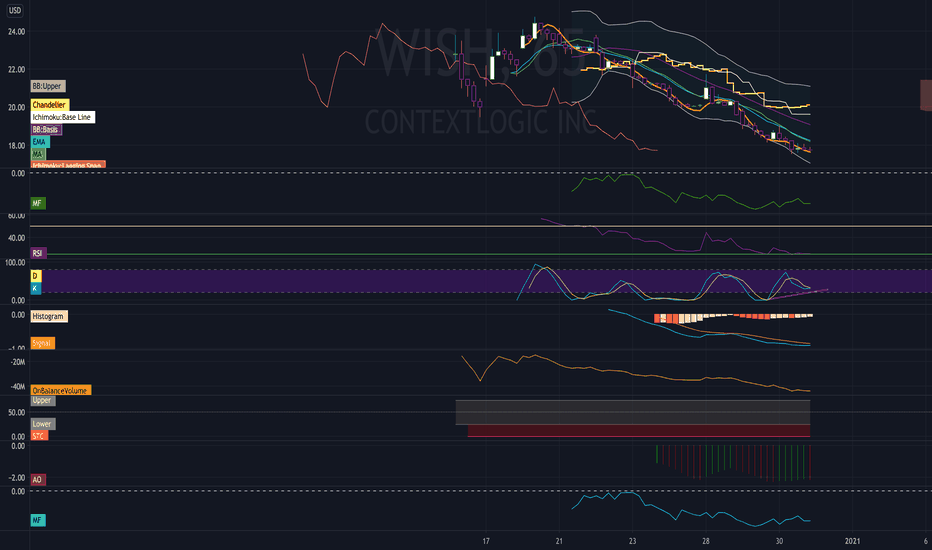Screen dimensions: 932x550
Task: Select the yellow D stochastic label
Action: [x=36, y=276]
